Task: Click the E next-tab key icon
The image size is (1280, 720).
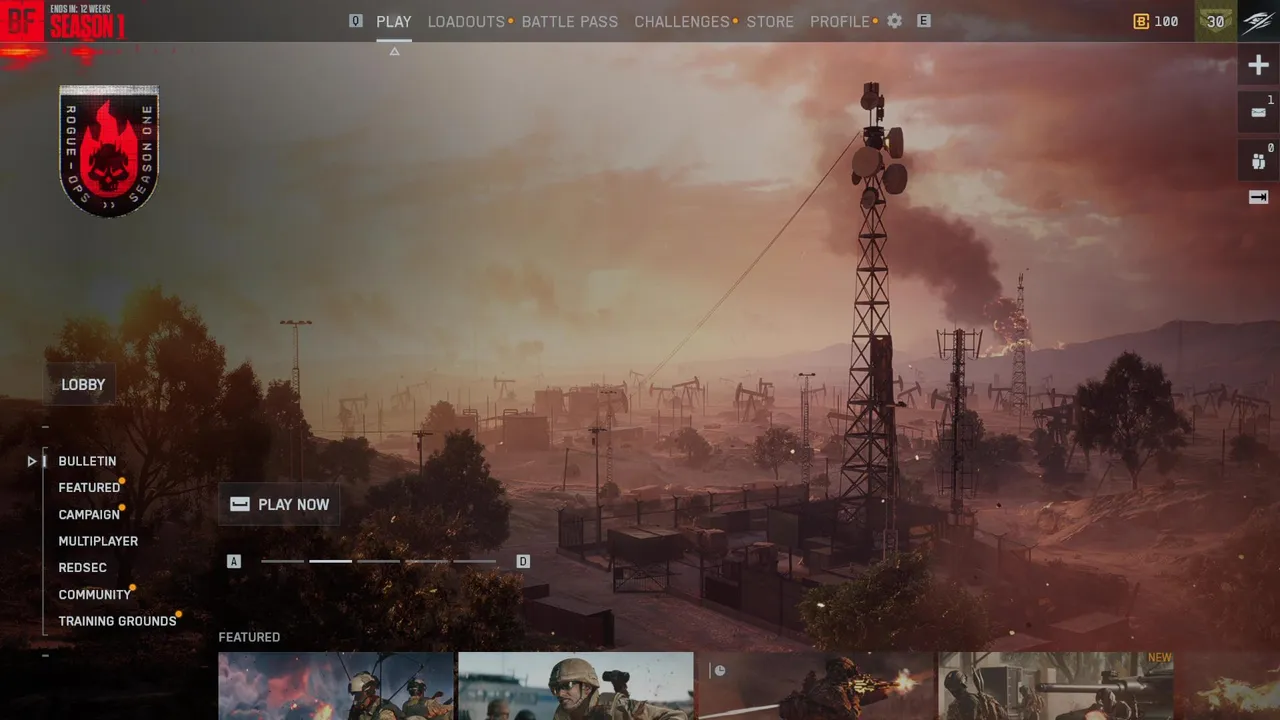Action: point(924,21)
